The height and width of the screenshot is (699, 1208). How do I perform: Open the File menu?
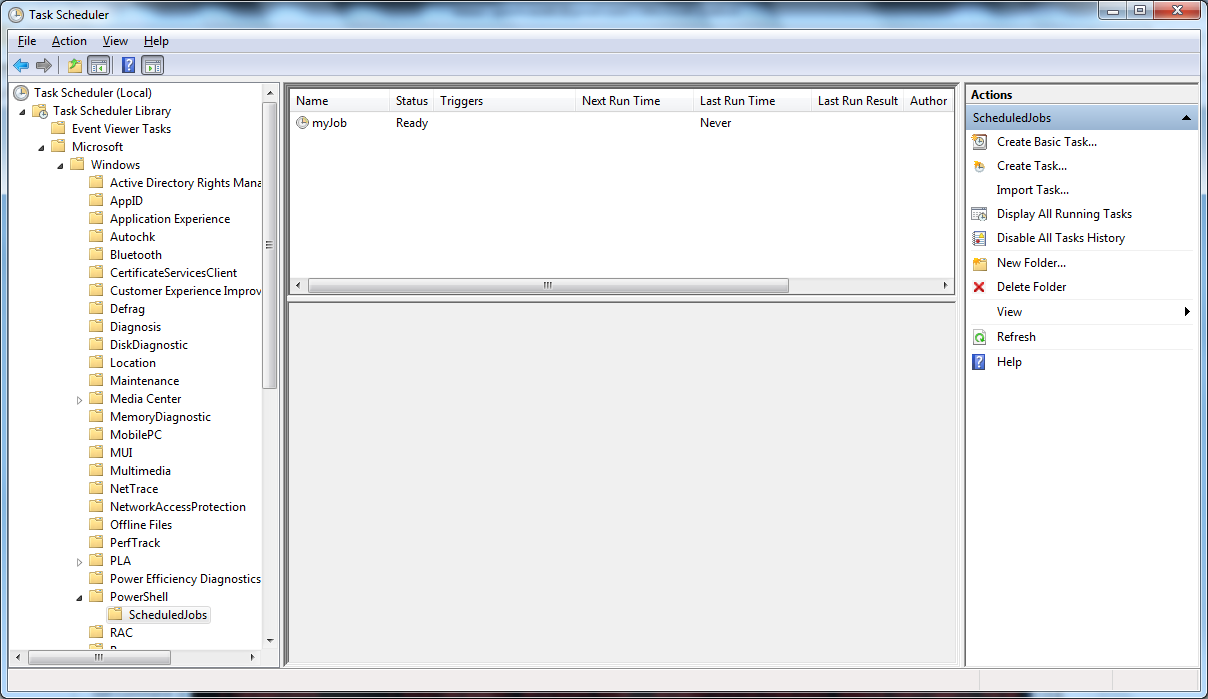tap(27, 41)
